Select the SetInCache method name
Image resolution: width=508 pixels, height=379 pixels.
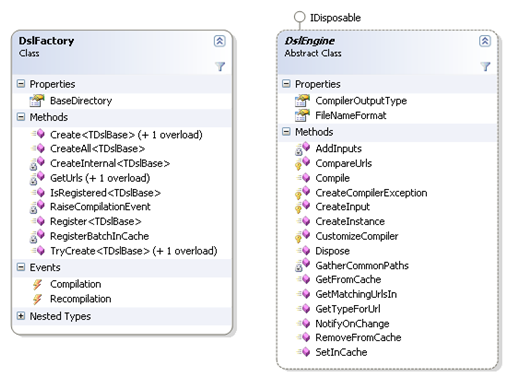[x=341, y=352]
